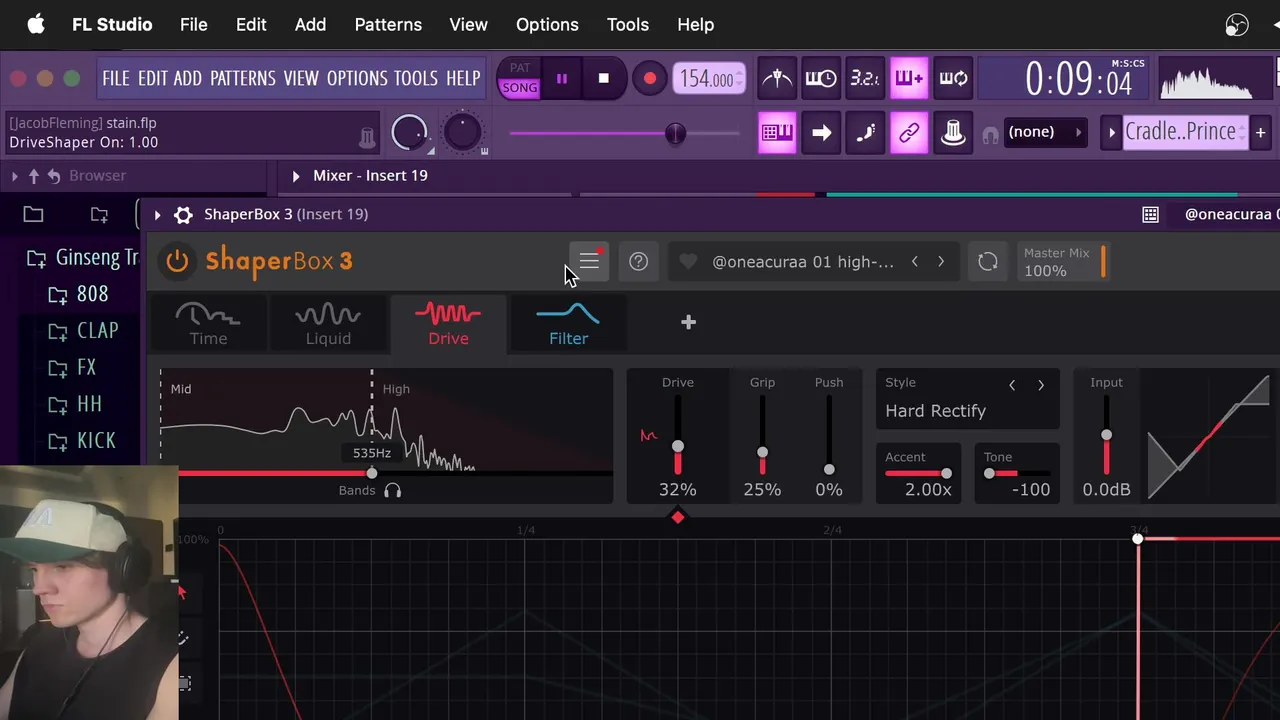The image size is (1280, 720).
Task: Open ShaperBox 3 plugin options arrow
Action: 157,214
